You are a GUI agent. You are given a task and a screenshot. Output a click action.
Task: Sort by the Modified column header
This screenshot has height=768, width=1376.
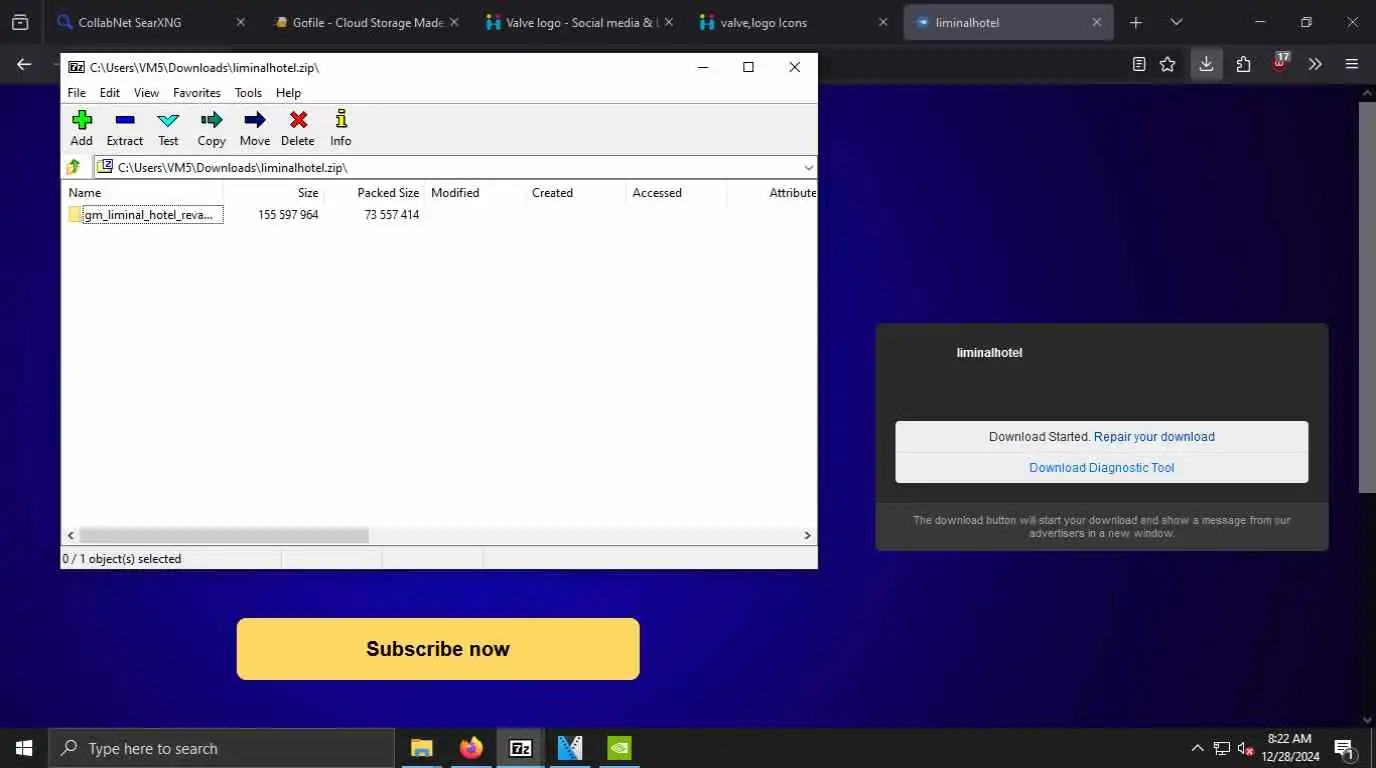point(475,193)
